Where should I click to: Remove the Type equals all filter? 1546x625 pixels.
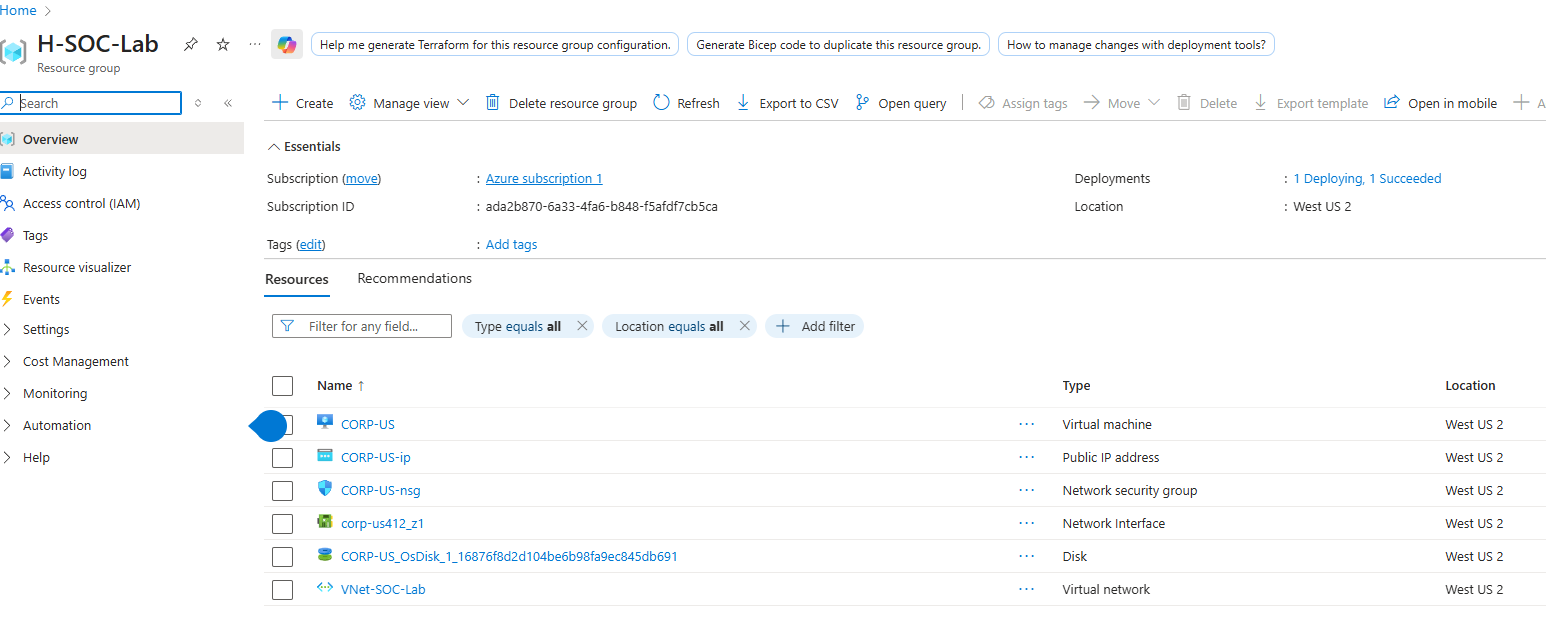[582, 326]
